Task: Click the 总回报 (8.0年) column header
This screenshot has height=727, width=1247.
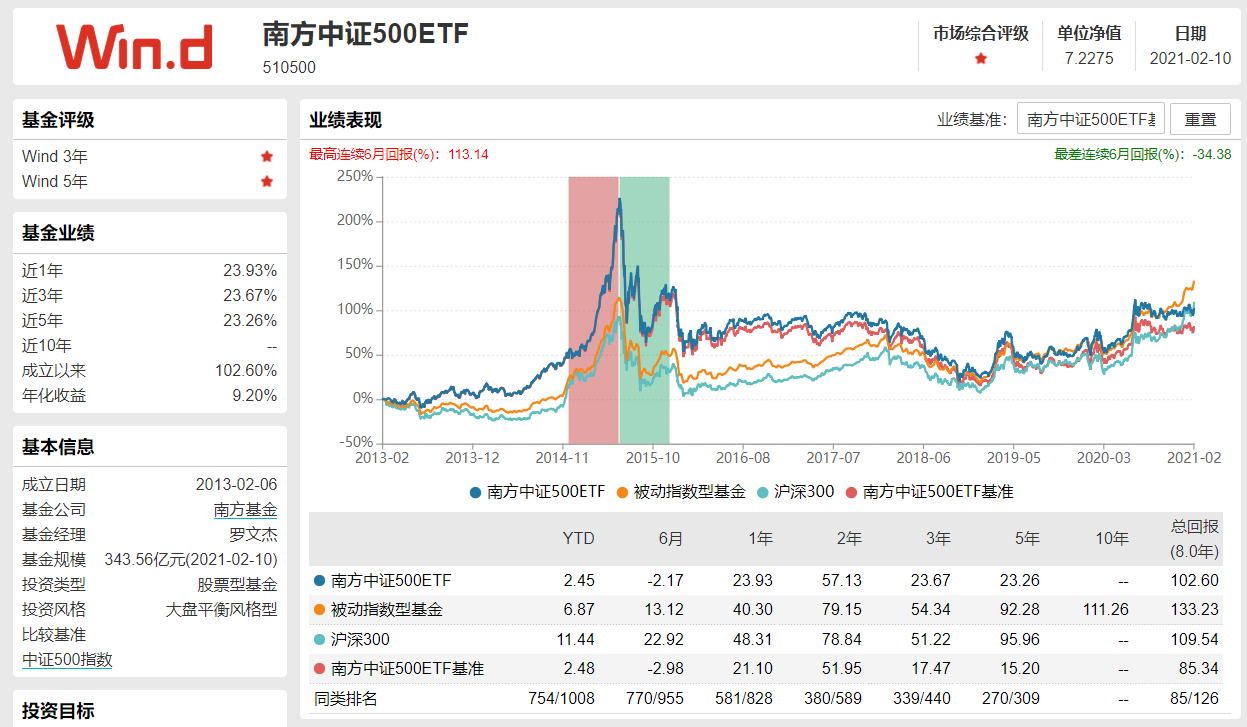Action: [x=1195, y=538]
